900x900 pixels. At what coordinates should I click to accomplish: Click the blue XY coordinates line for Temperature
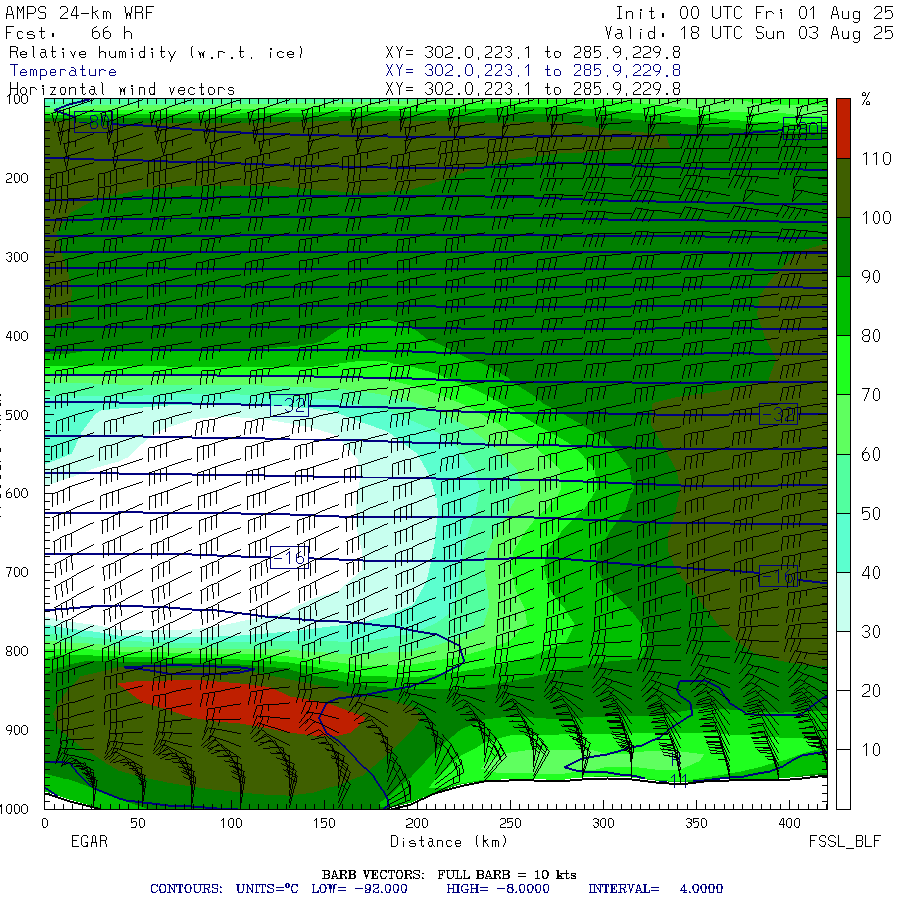533,71
